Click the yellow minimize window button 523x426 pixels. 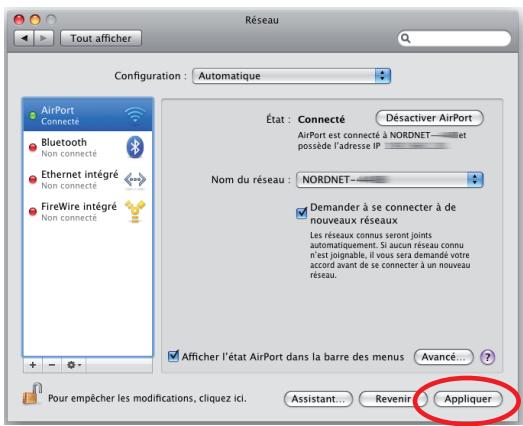[x=35, y=20]
